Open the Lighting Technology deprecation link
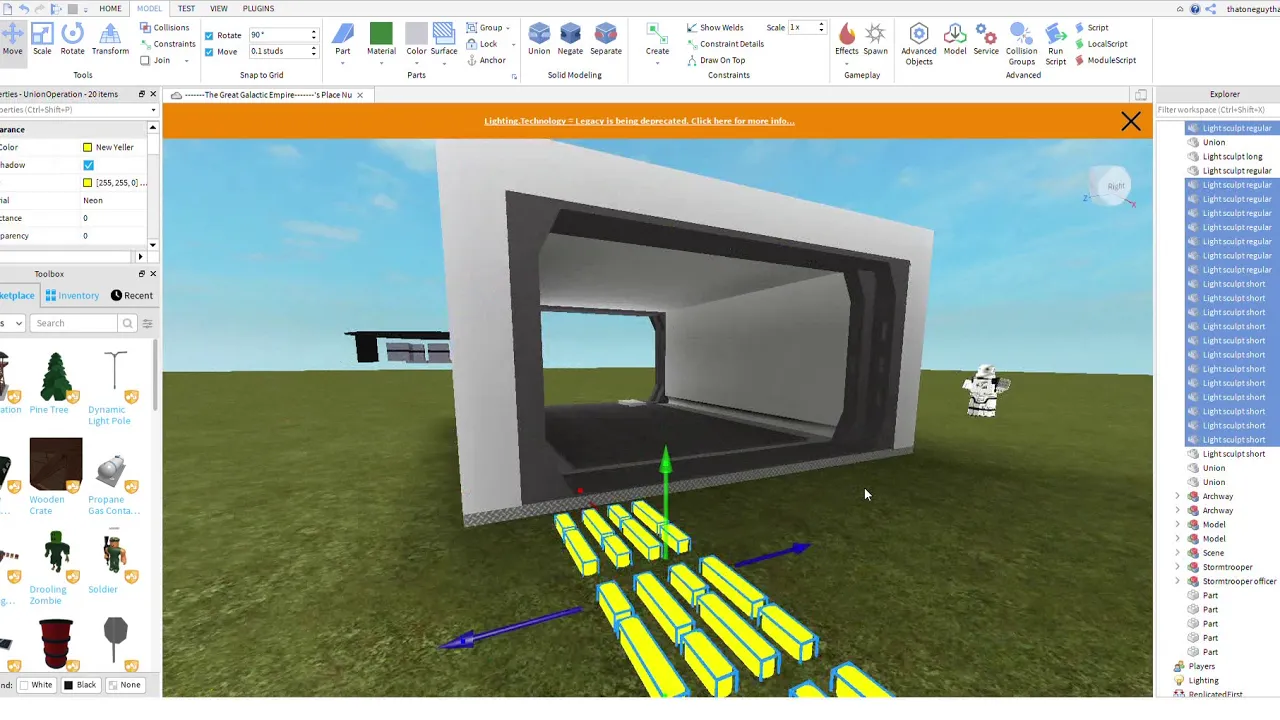 639,121
